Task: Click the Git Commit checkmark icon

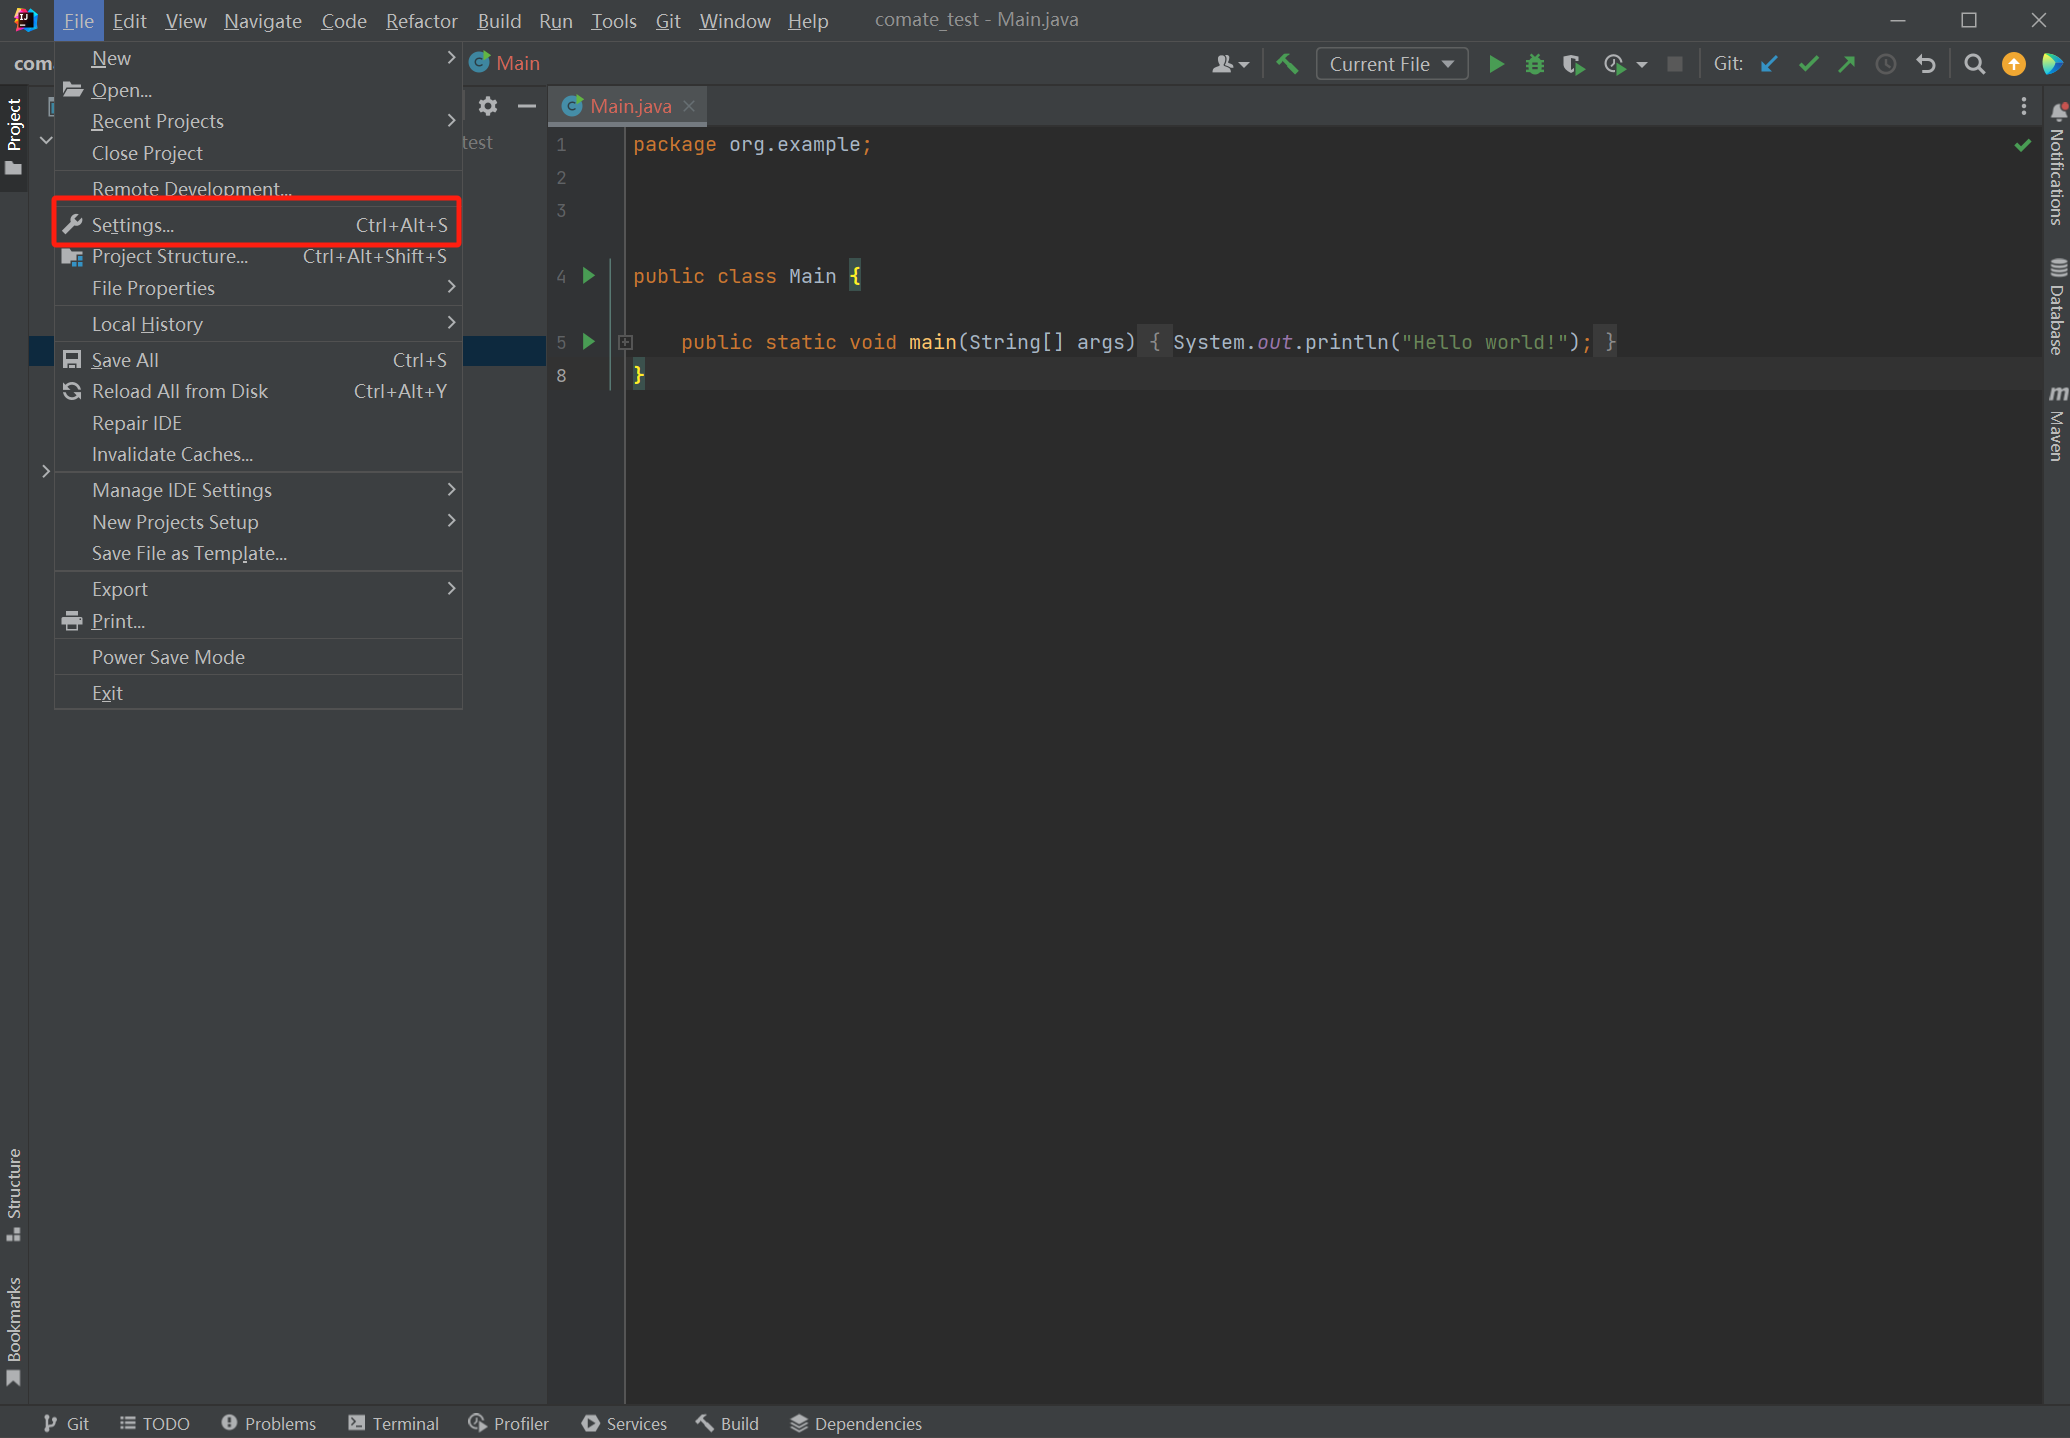Action: pyautogui.click(x=1808, y=64)
